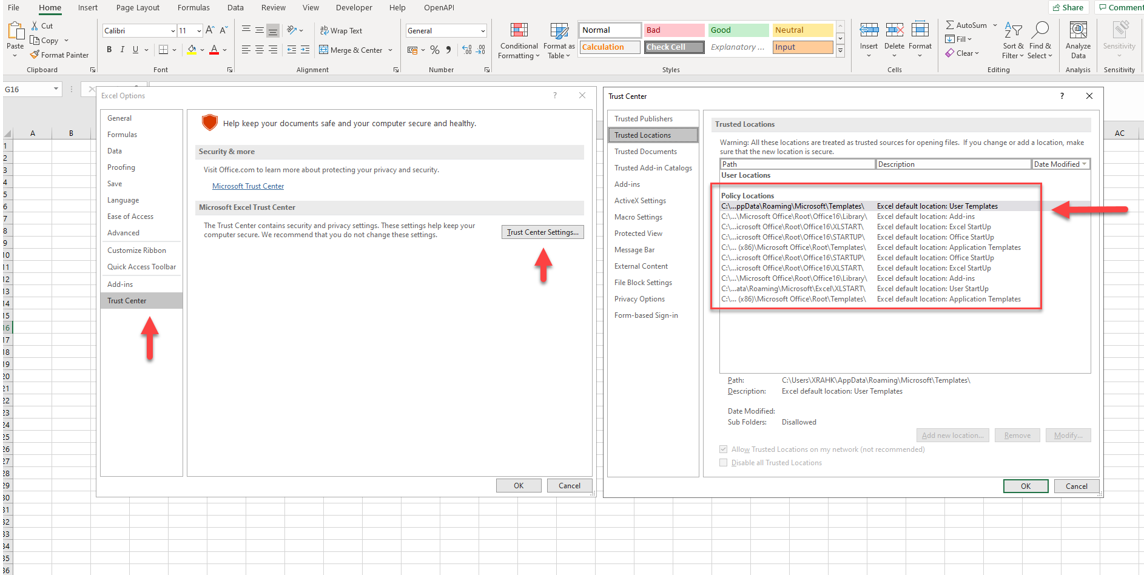Switch to the Formulas ribbon tab
This screenshot has width=1144, height=580.
(193, 8)
